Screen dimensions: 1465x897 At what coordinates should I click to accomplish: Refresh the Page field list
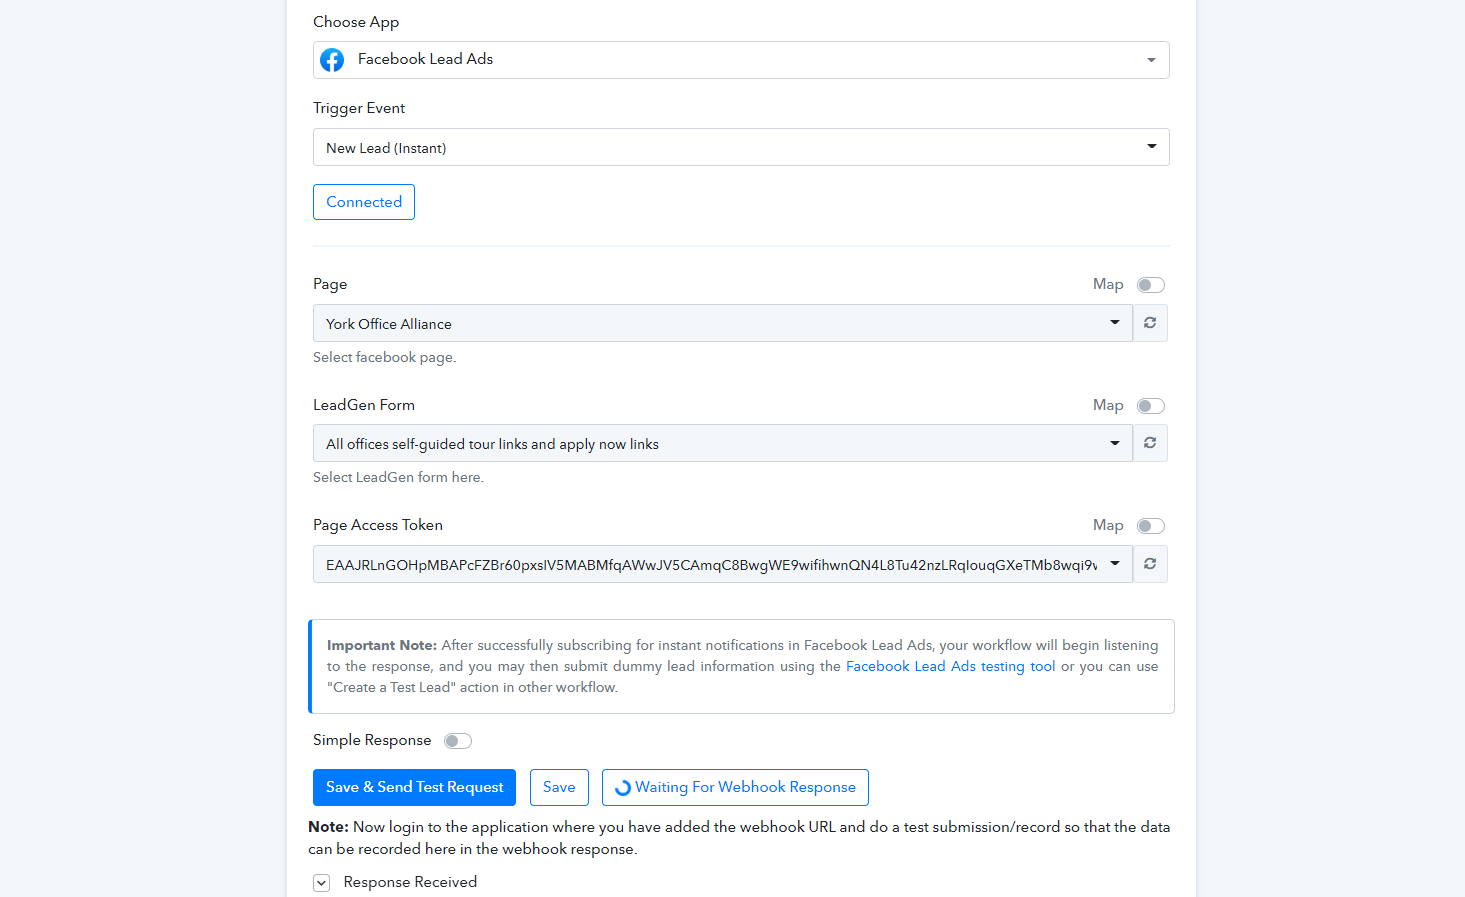1150,323
